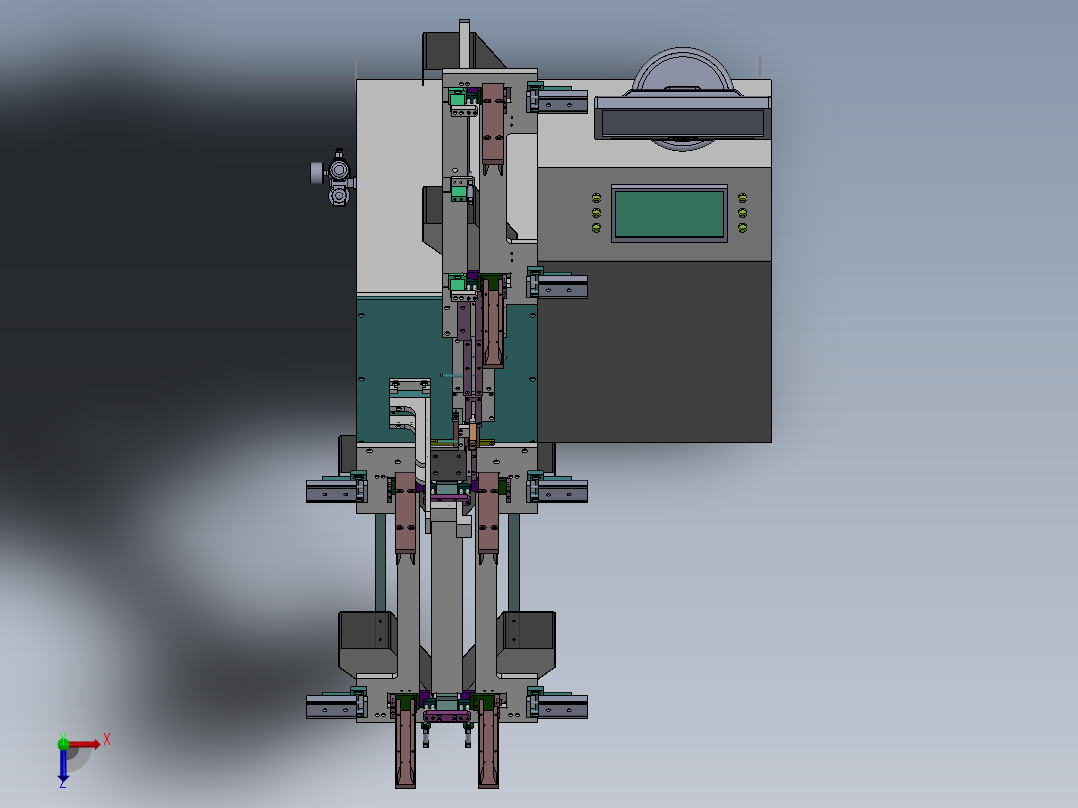Viewport: 1078px width, 808px height.
Task: Select the green display screen on the machine
Action: [669, 214]
